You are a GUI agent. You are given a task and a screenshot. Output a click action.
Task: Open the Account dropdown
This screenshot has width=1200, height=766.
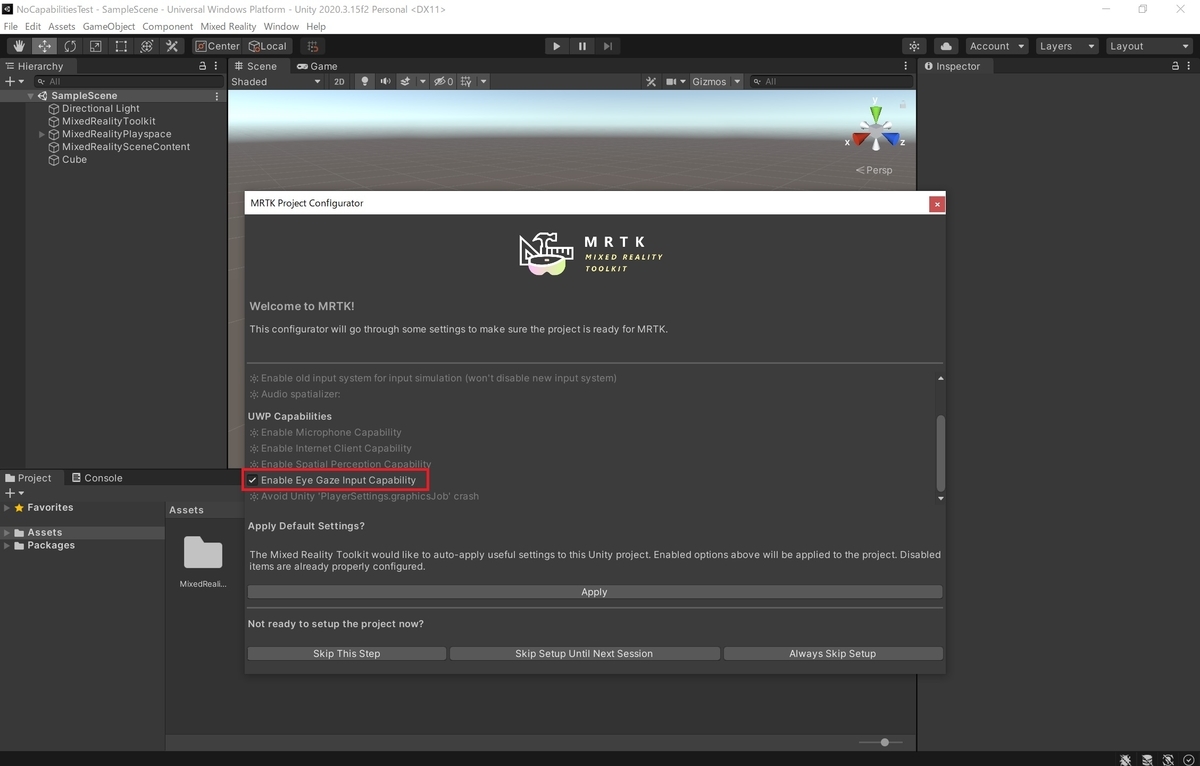coord(996,46)
